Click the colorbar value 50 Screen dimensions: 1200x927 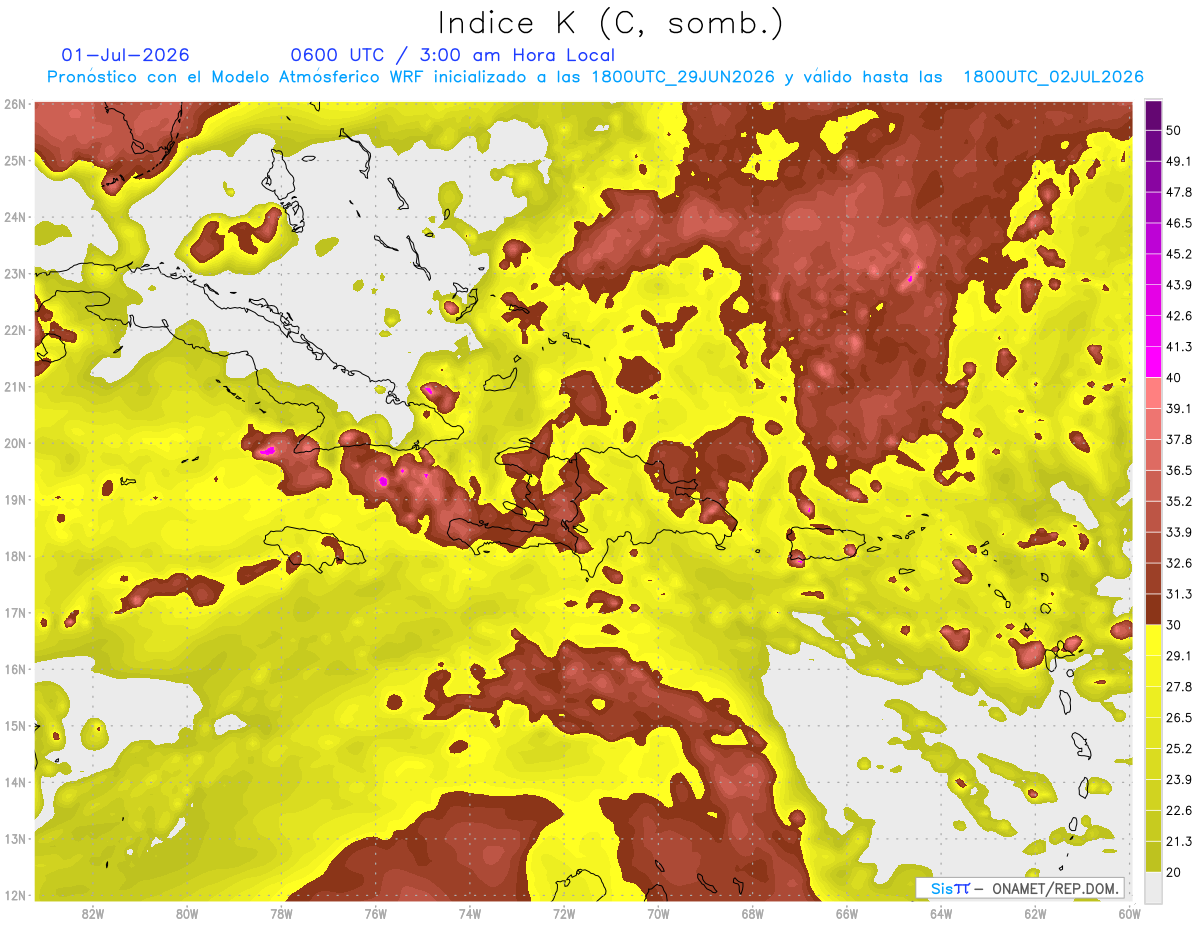point(1174,130)
